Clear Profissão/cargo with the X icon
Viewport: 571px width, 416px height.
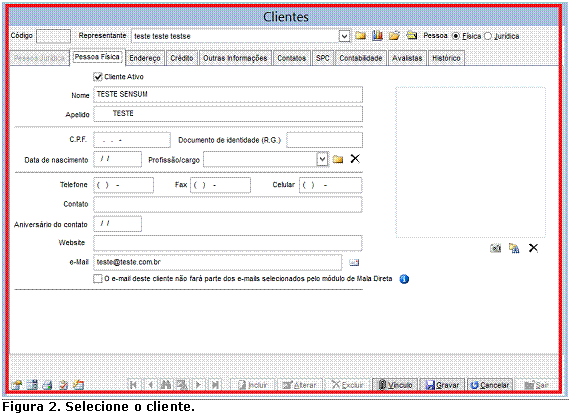(355, 159)
